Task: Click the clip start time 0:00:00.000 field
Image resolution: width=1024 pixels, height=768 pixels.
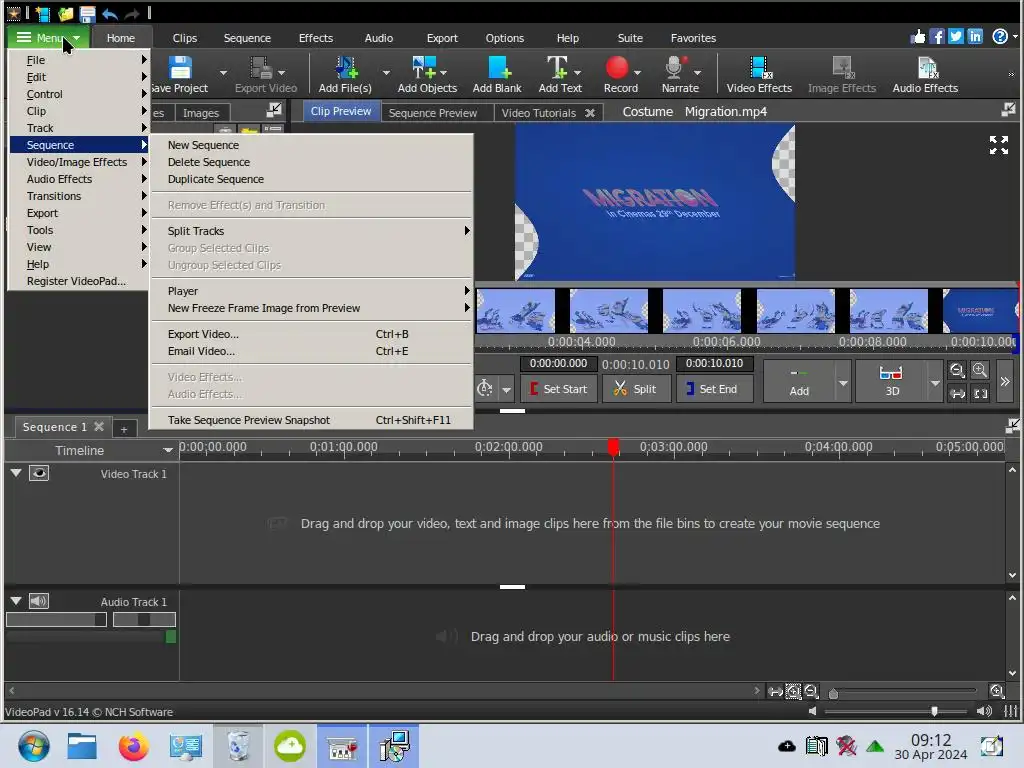Action: (x=558, y=363)
